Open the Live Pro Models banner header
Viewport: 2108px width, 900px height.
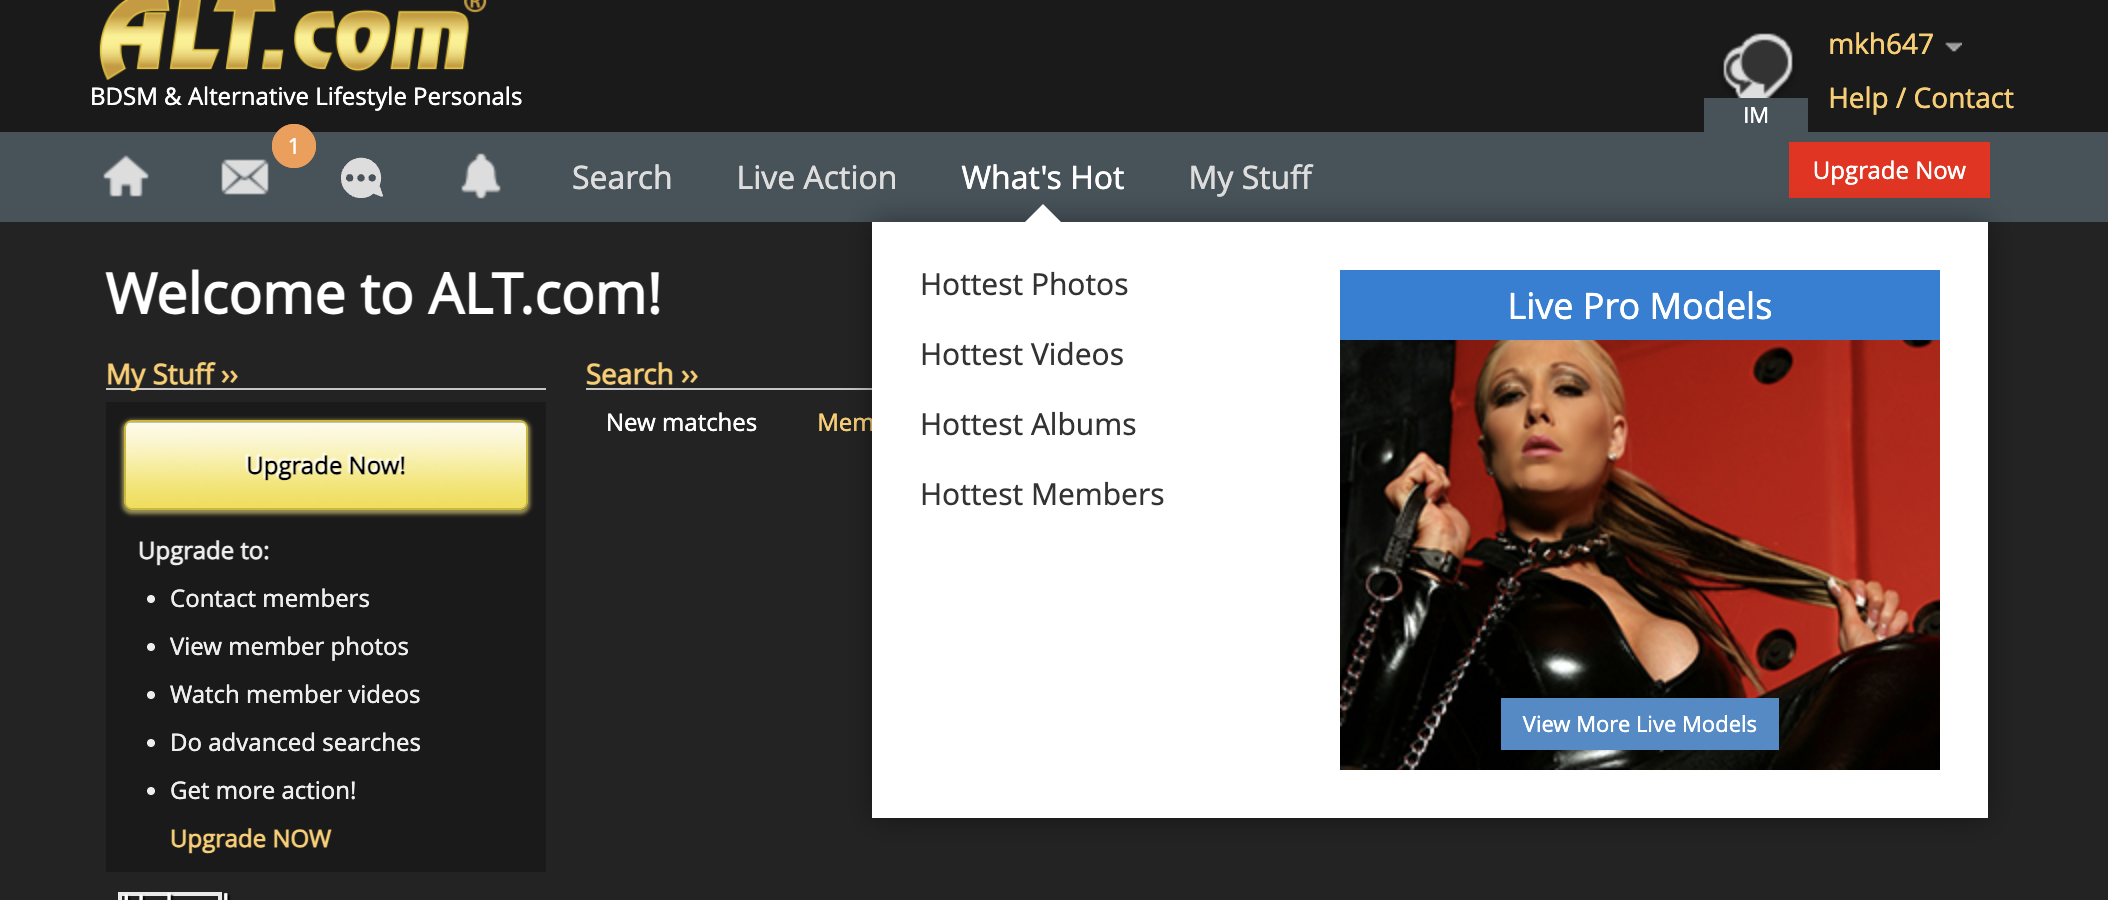click(1640, 305)
